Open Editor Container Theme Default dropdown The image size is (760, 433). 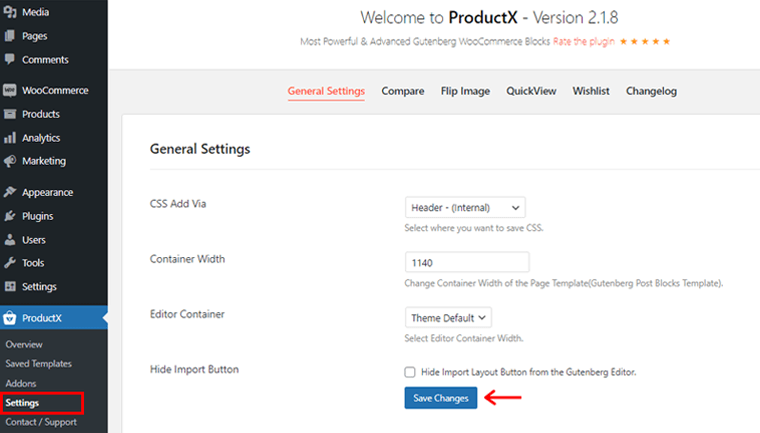click(448, 318)
